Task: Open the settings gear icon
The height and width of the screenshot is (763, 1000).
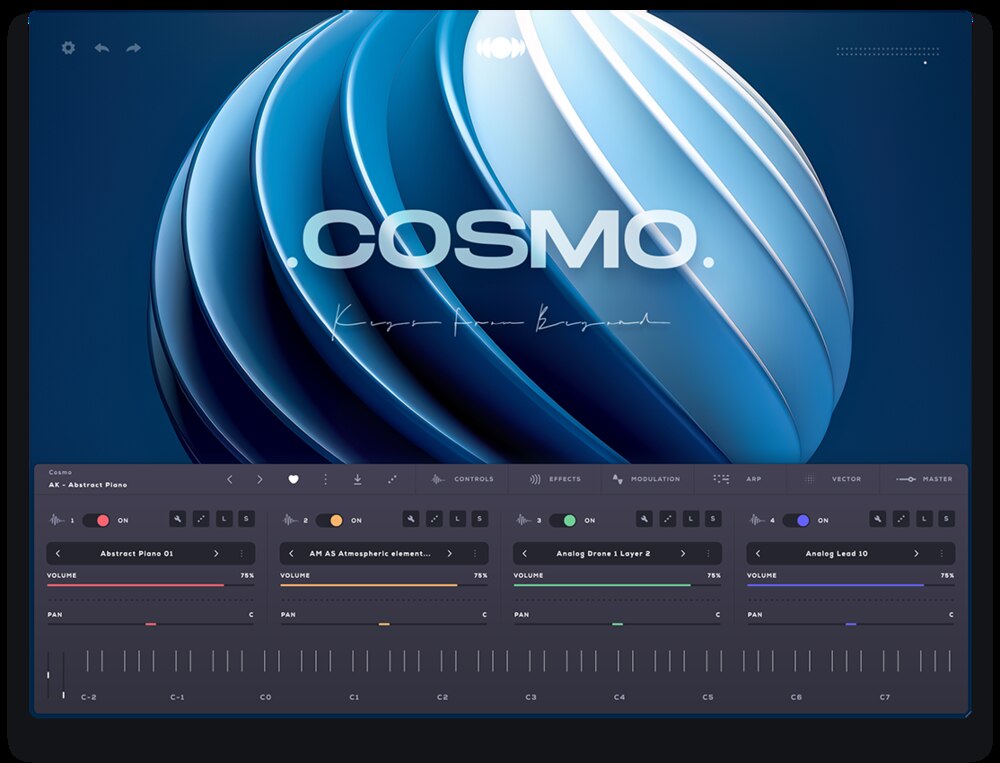Action: [67, 48]
